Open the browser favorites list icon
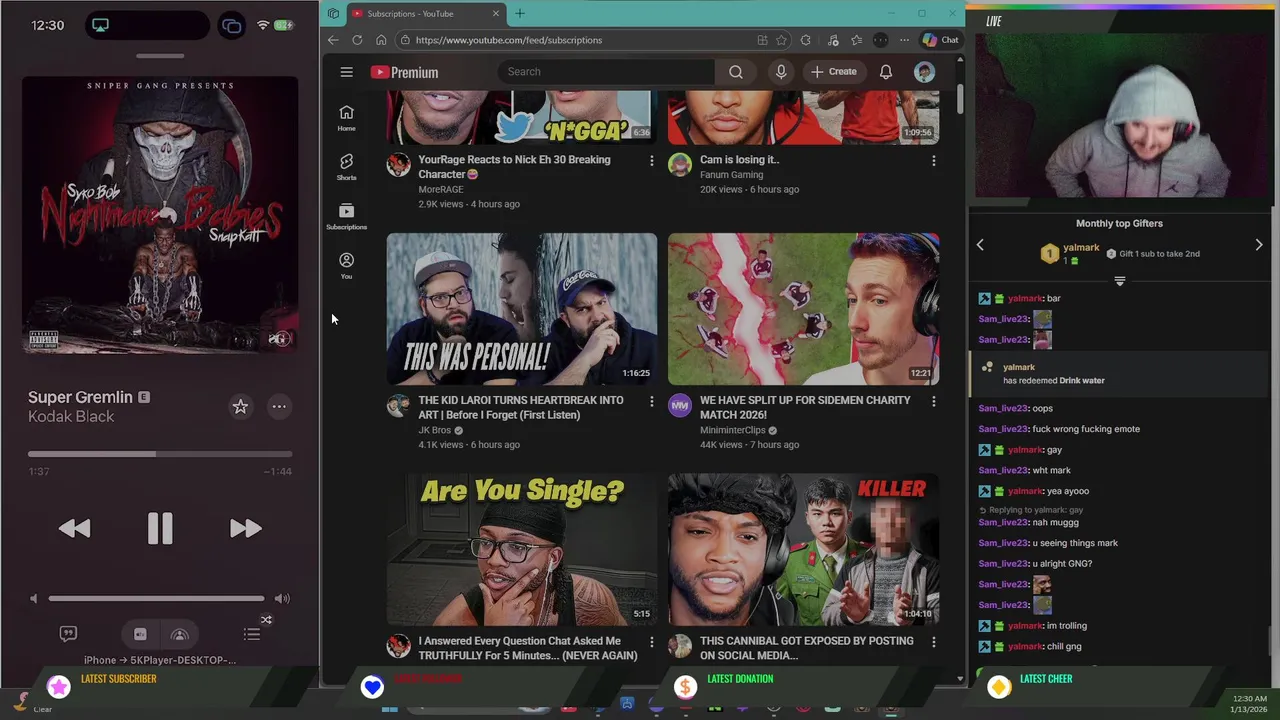Viewport: 1280px width, 720px height. pos(857,40)
